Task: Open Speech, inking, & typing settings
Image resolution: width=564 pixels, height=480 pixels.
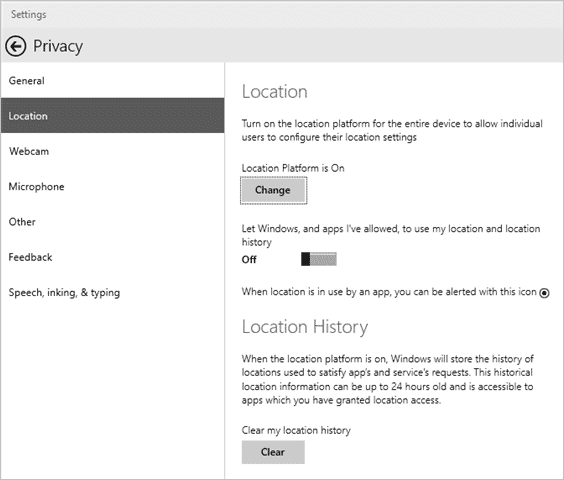Action: 113,292
